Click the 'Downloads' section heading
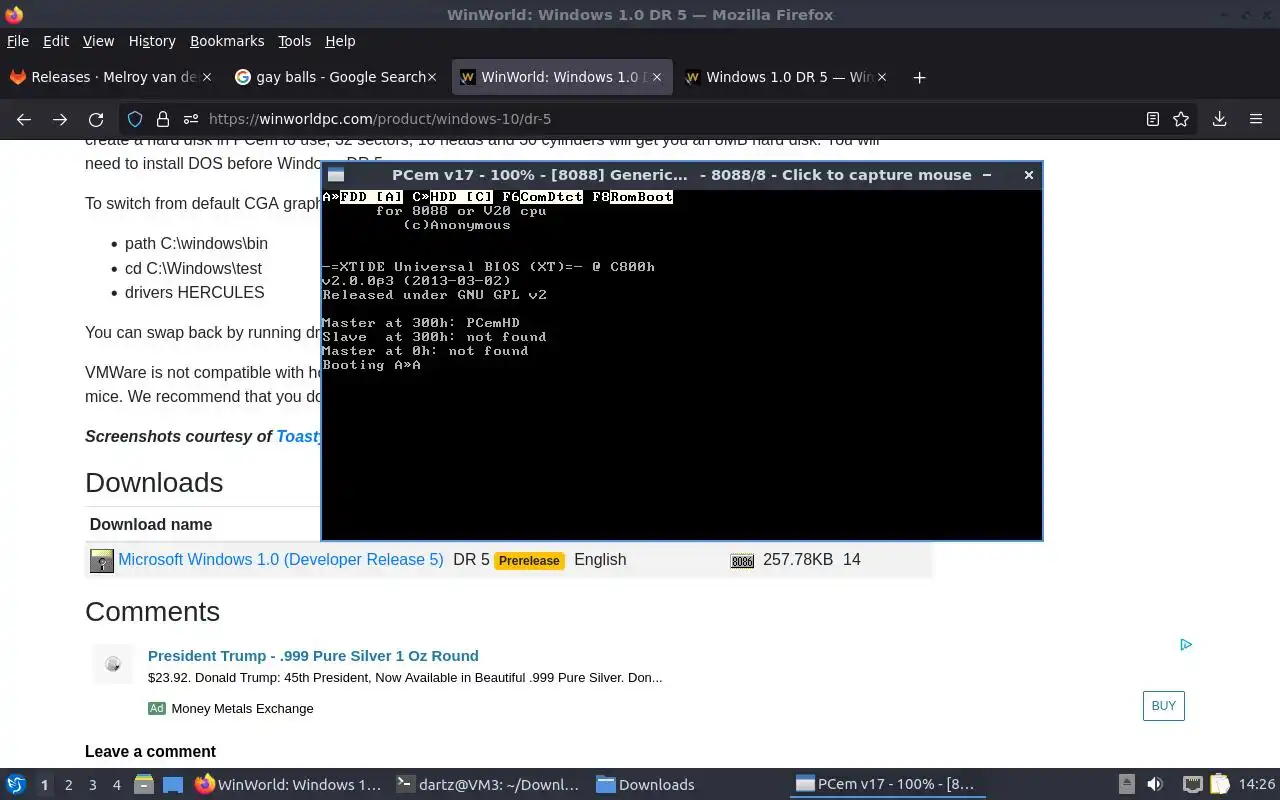This screenshot has width=1280, height=800. point(154,482)
